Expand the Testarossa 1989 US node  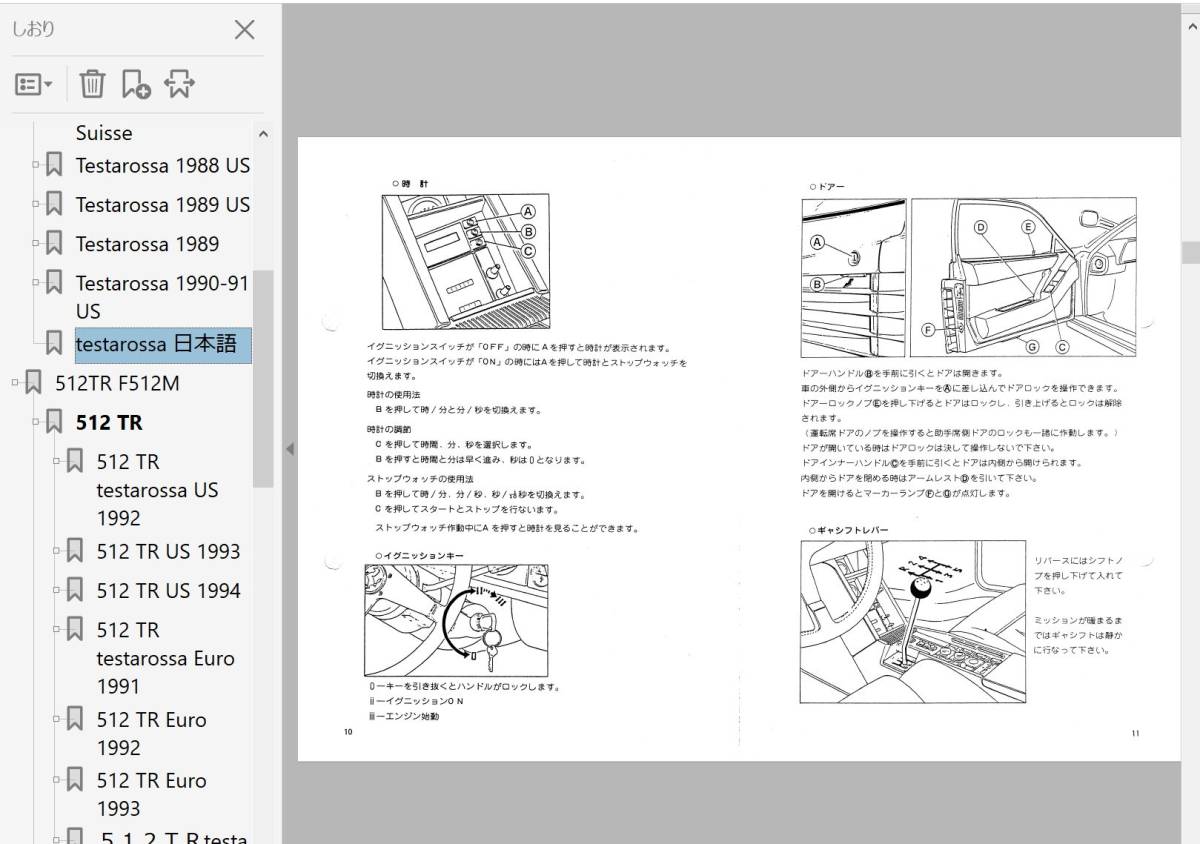[37, 204]
